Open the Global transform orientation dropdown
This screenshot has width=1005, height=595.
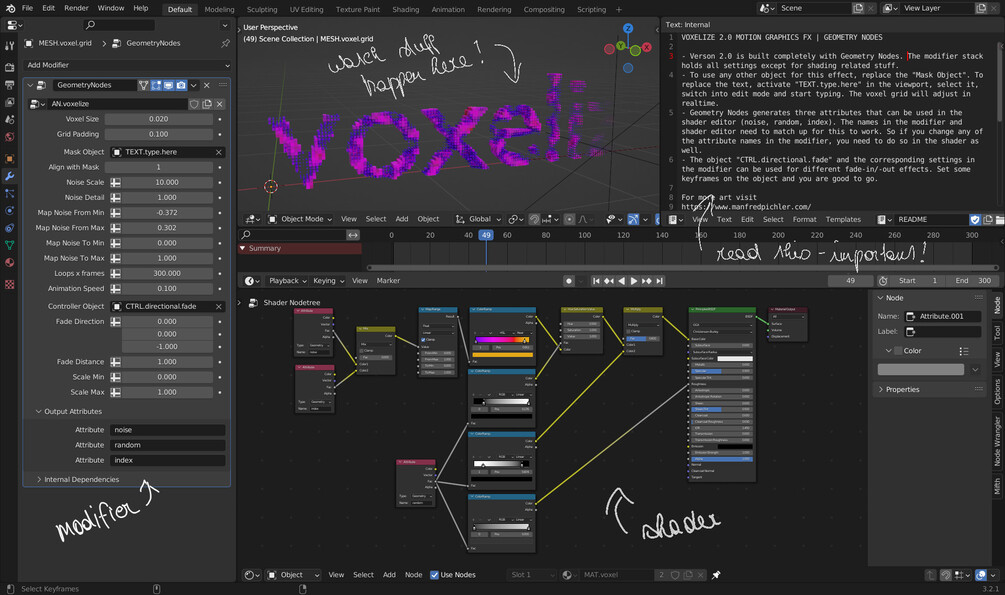478,219
